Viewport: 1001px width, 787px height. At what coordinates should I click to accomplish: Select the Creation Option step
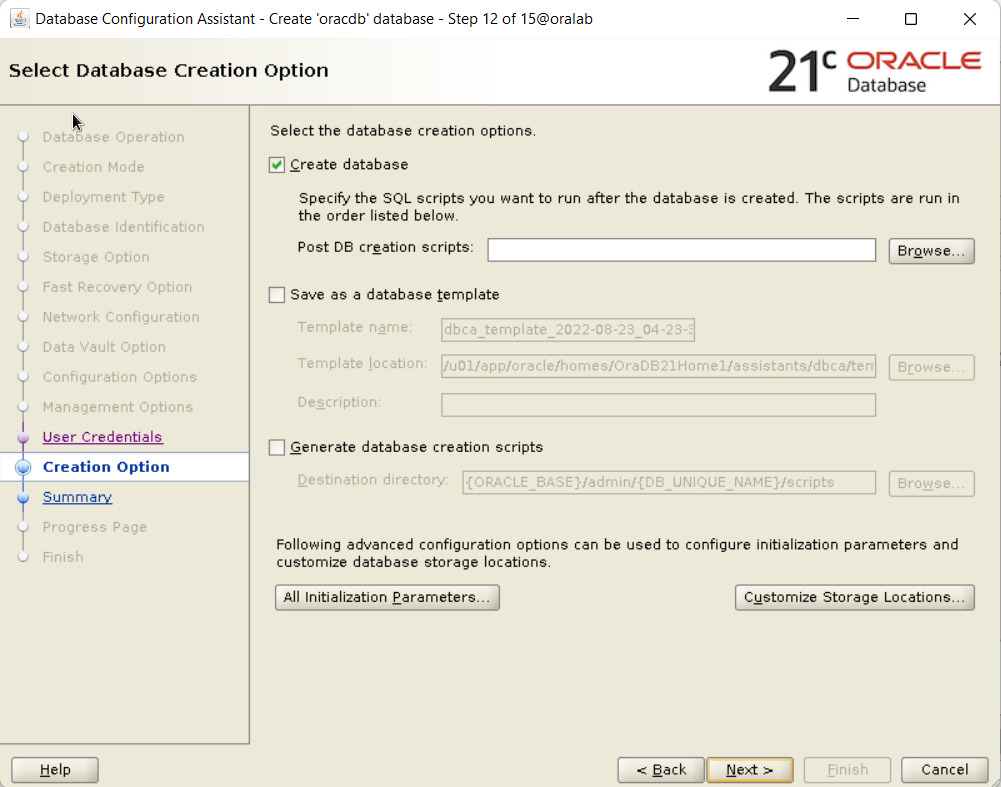coord(106,467)
